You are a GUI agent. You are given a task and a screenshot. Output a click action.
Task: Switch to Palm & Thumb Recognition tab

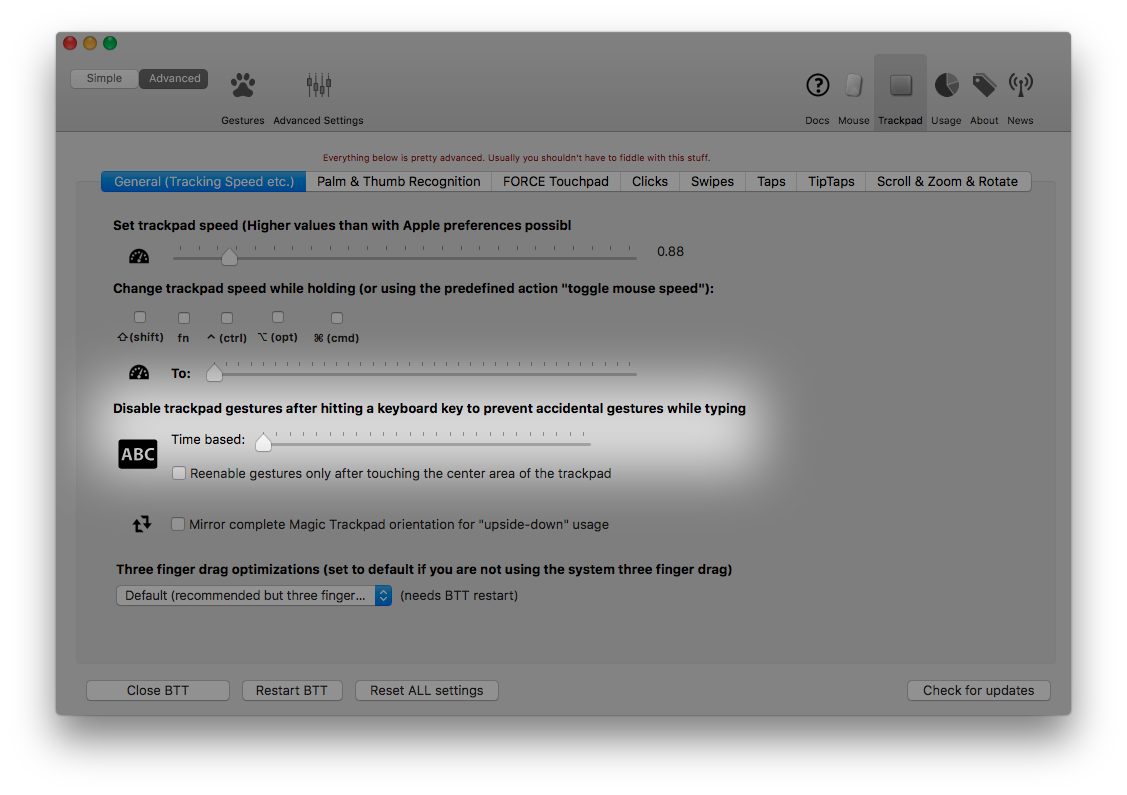399,181
